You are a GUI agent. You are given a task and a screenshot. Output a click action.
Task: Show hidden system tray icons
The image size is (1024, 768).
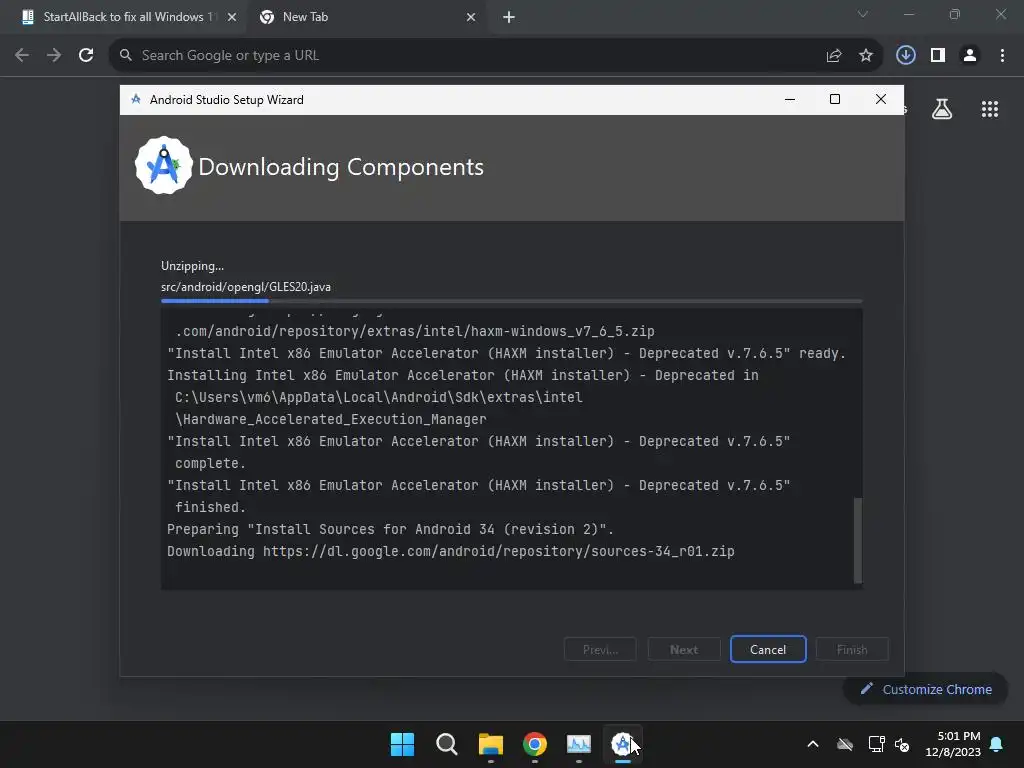(x=813, y=744)
